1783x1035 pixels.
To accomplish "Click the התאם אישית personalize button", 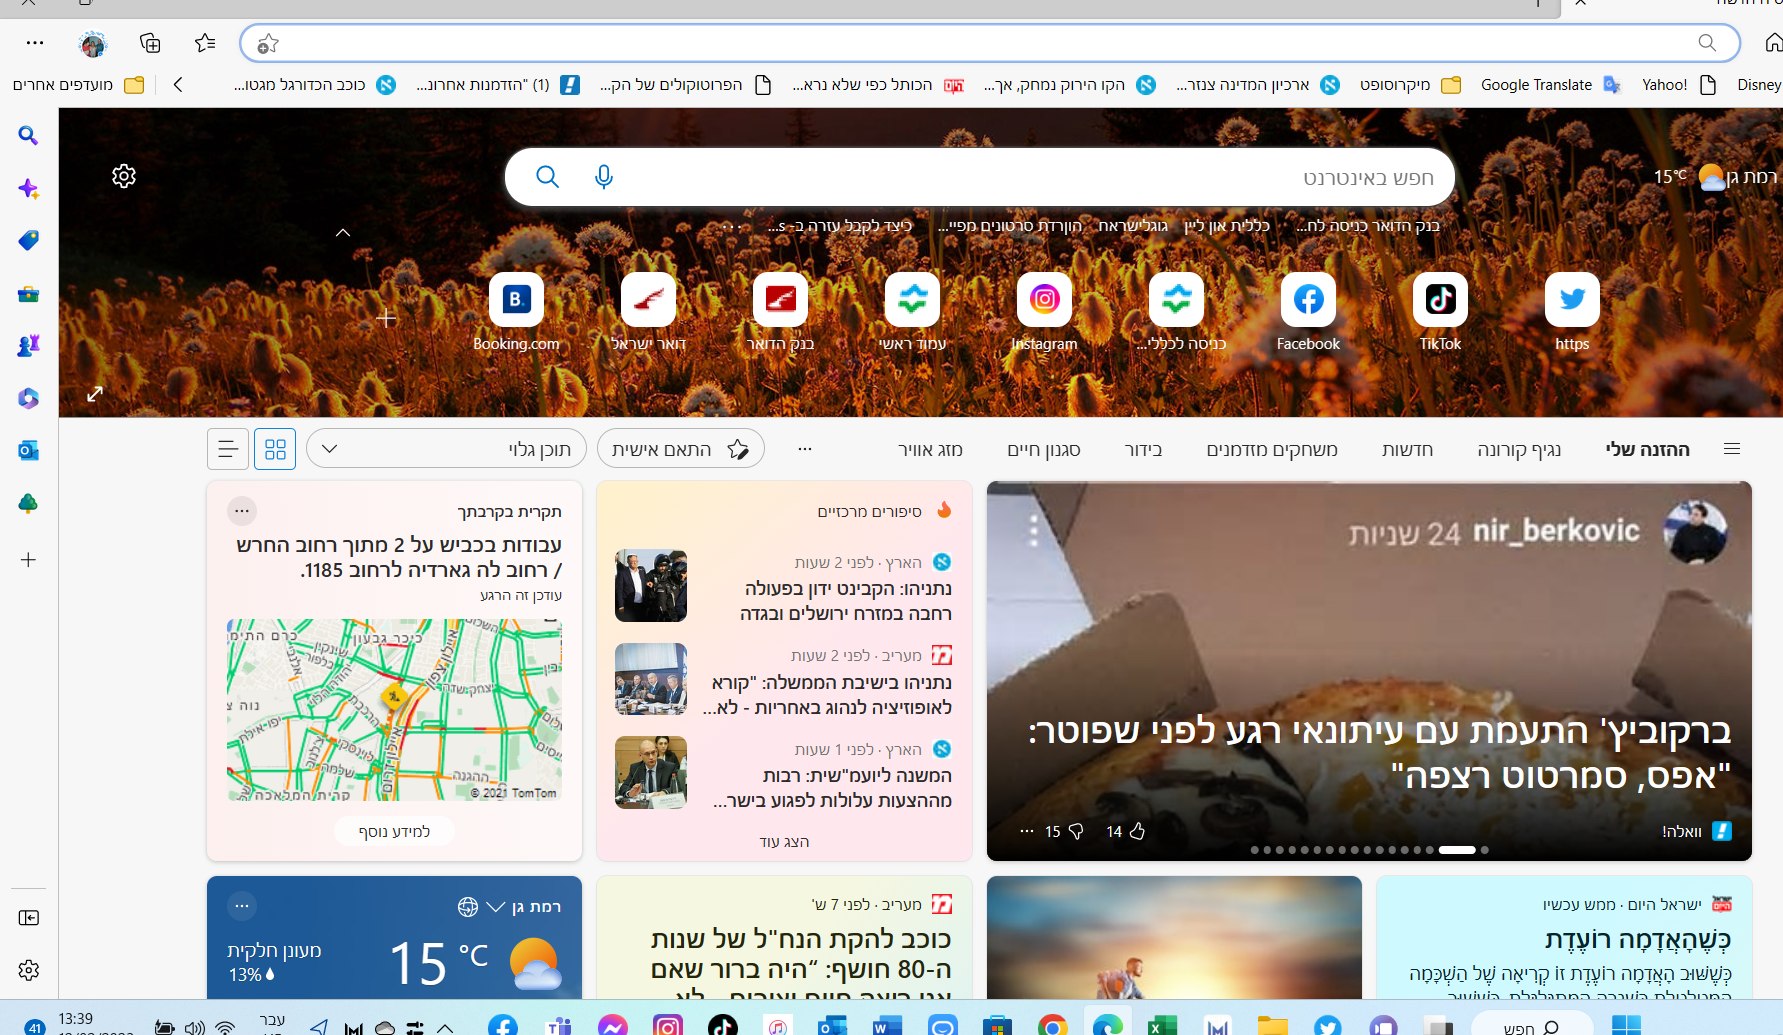I will [681, 449].
